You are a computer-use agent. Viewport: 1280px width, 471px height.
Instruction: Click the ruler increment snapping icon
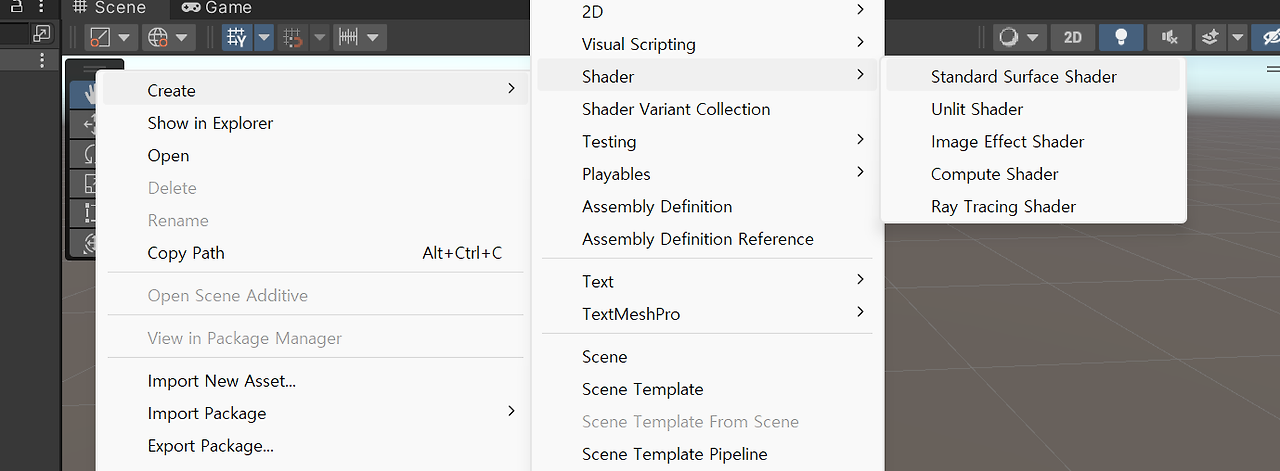tap(348, 38)
